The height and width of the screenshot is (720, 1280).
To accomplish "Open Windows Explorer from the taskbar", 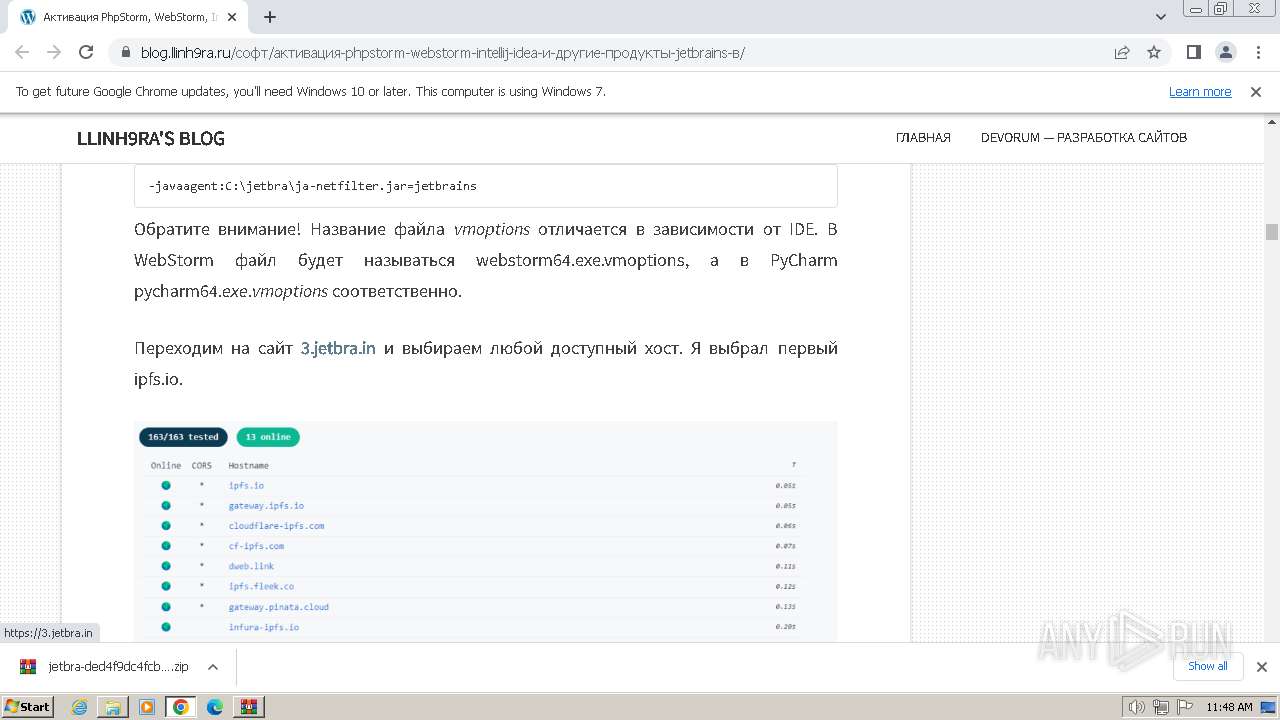I will point(113,707).
